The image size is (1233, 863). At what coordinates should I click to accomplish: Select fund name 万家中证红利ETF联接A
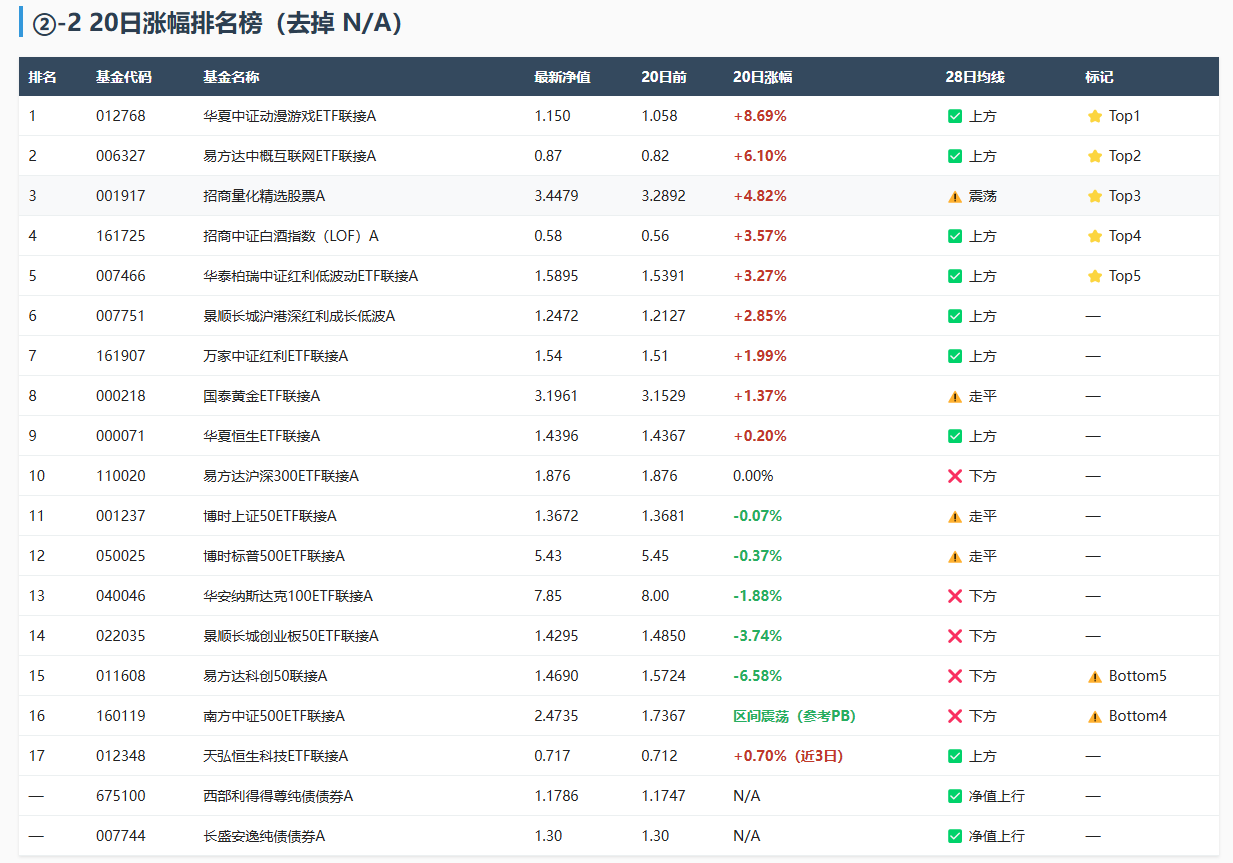275,356
